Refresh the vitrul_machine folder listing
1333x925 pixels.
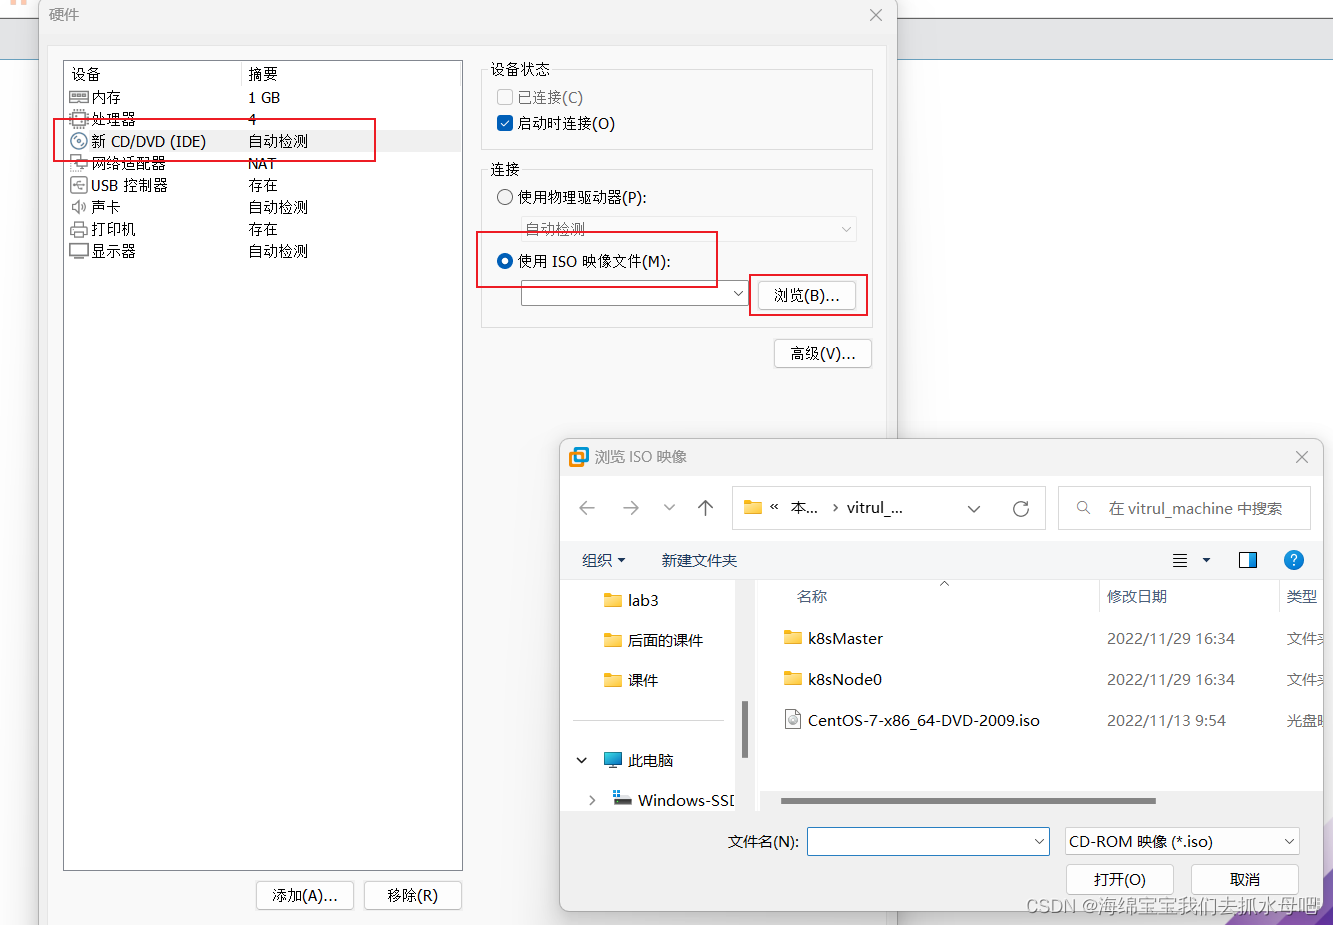click(1021, 508)
